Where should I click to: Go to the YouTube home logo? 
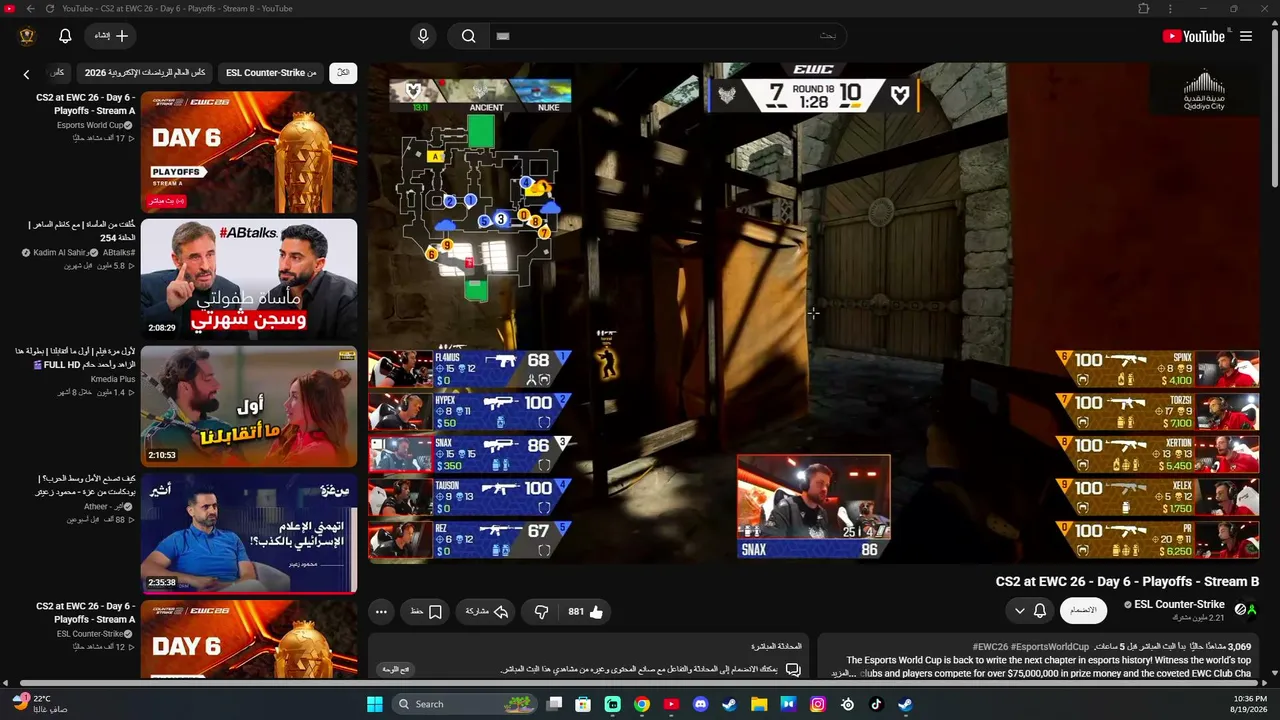coord(1194,36)
